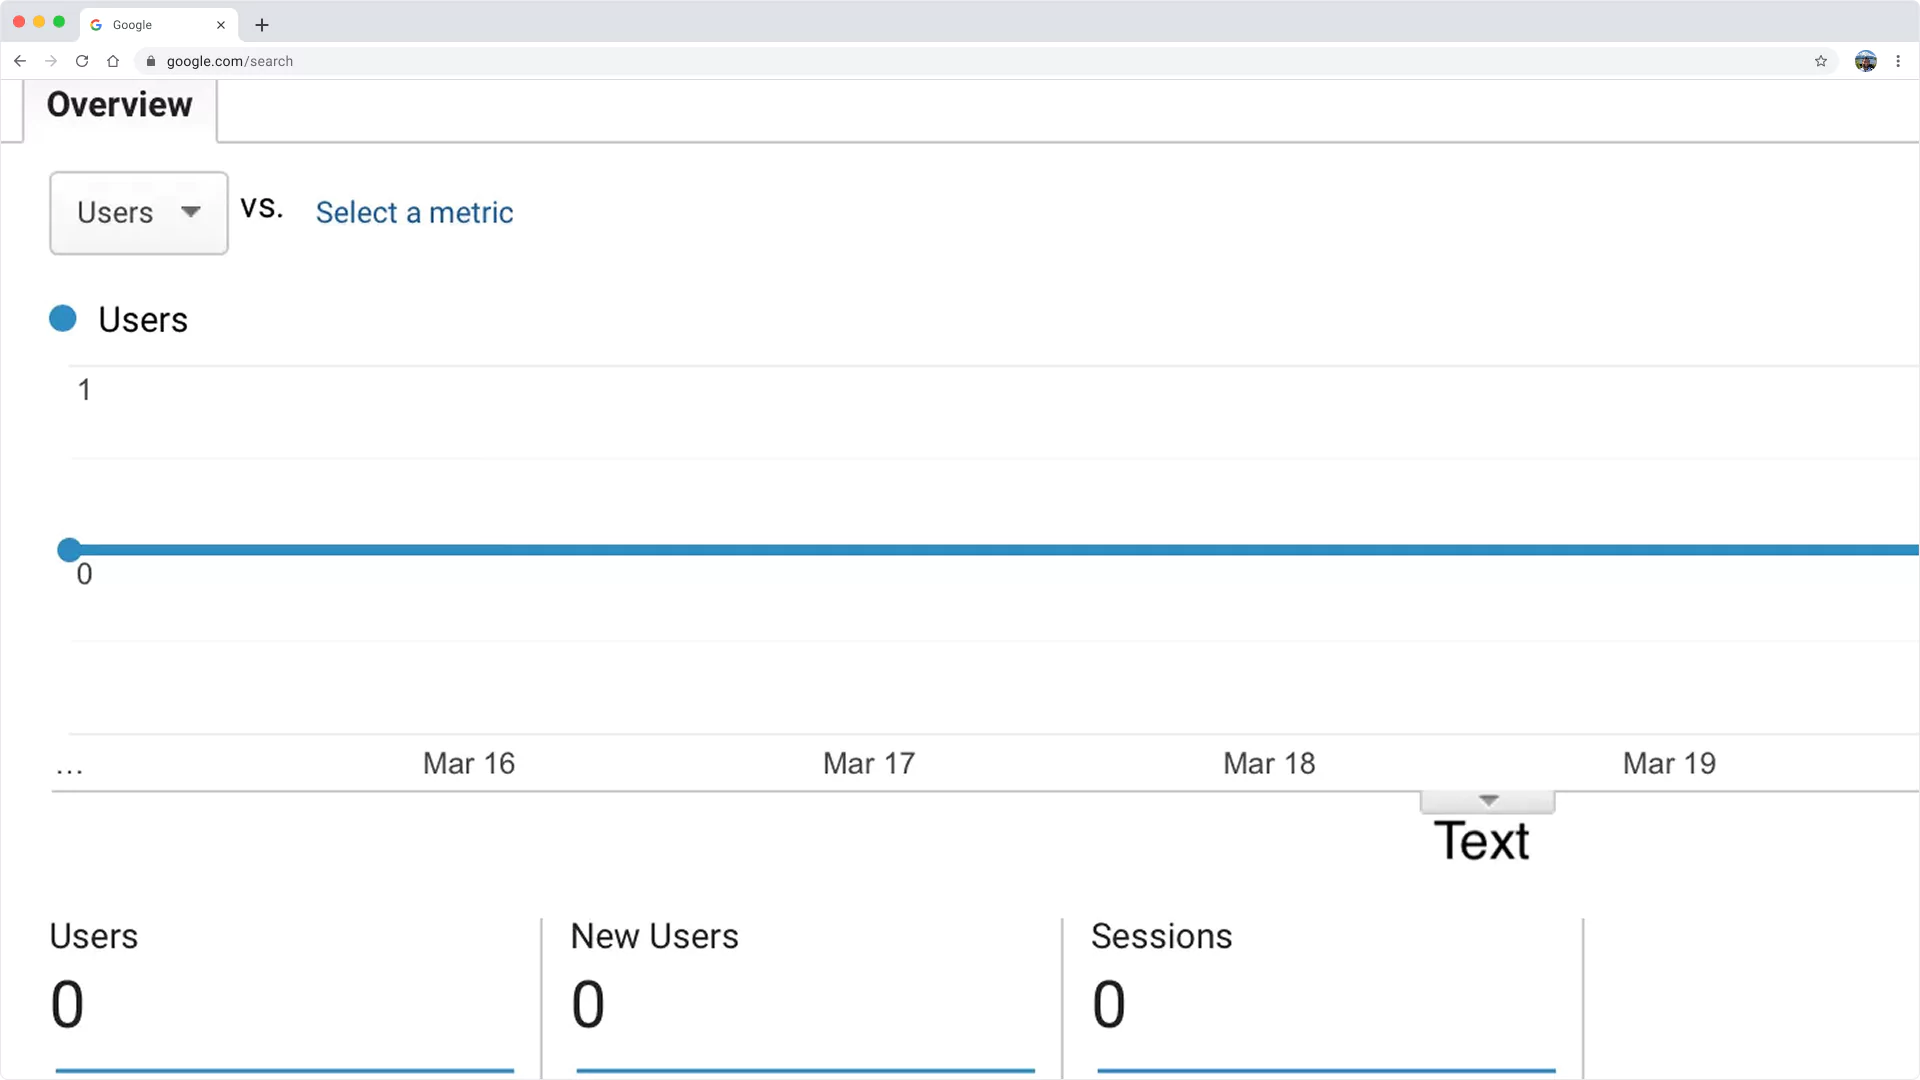Reload the current page
This screenshot has height=1080, width=1920.
82,61
